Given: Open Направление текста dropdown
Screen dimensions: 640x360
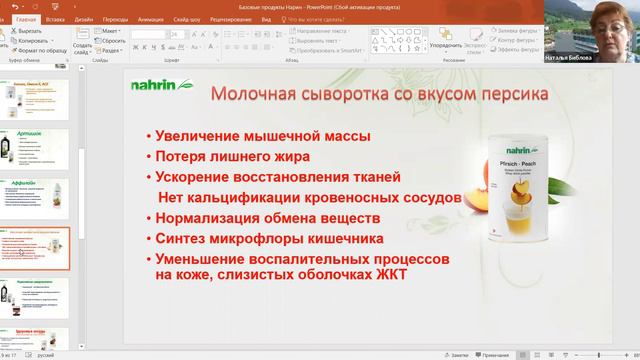Looking at the screenshot, I should [319, 31].
